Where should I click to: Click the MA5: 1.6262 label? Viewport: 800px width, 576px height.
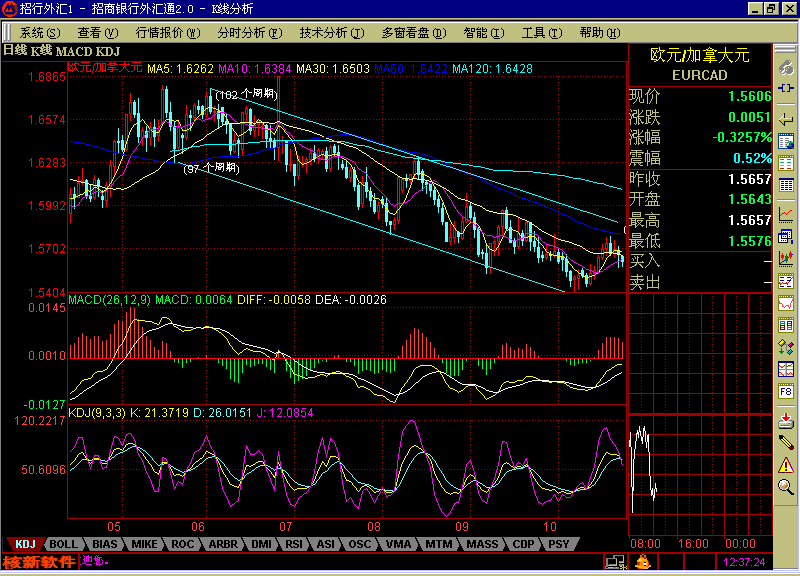[x=180, y=68]
